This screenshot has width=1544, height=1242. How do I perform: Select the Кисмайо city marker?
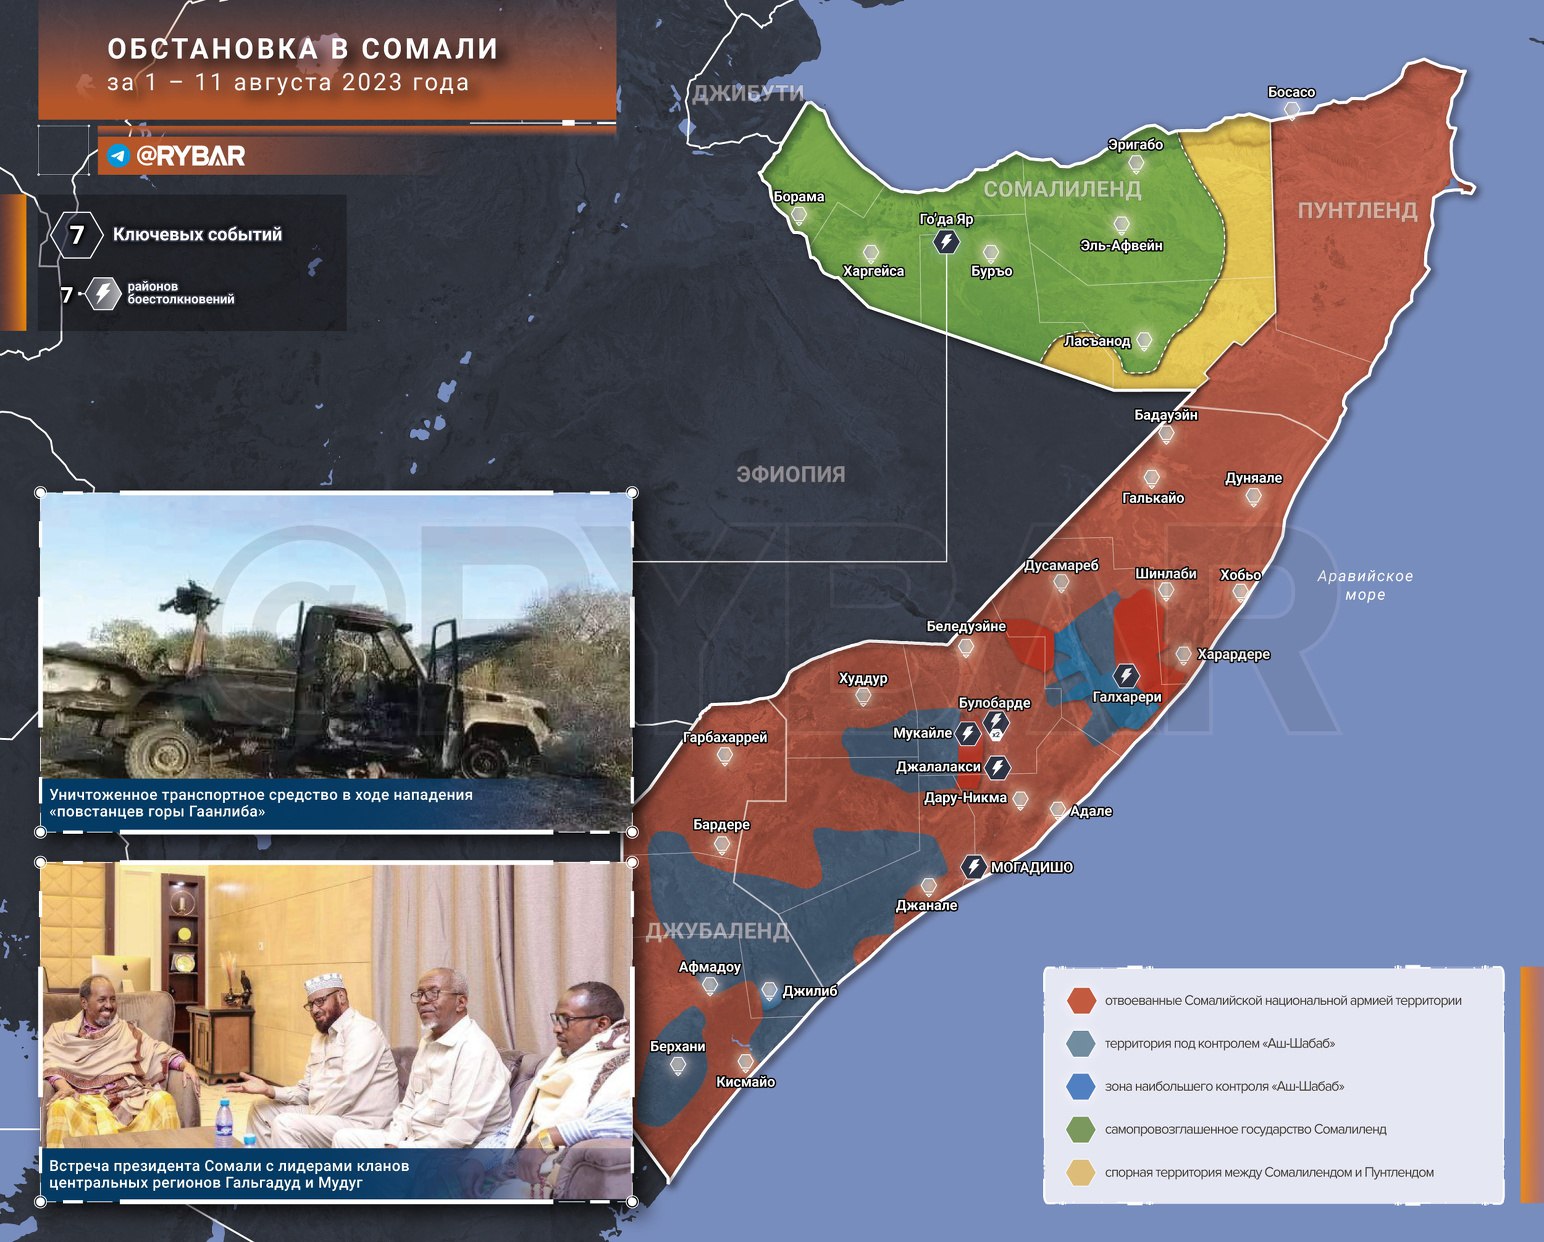coord(745,1063)
